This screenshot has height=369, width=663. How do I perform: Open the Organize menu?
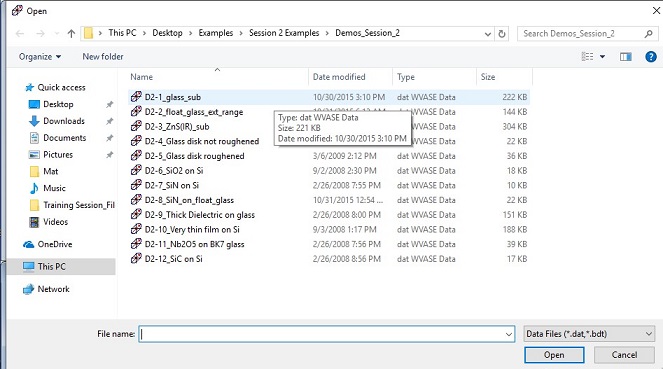[x=40, y=57]
